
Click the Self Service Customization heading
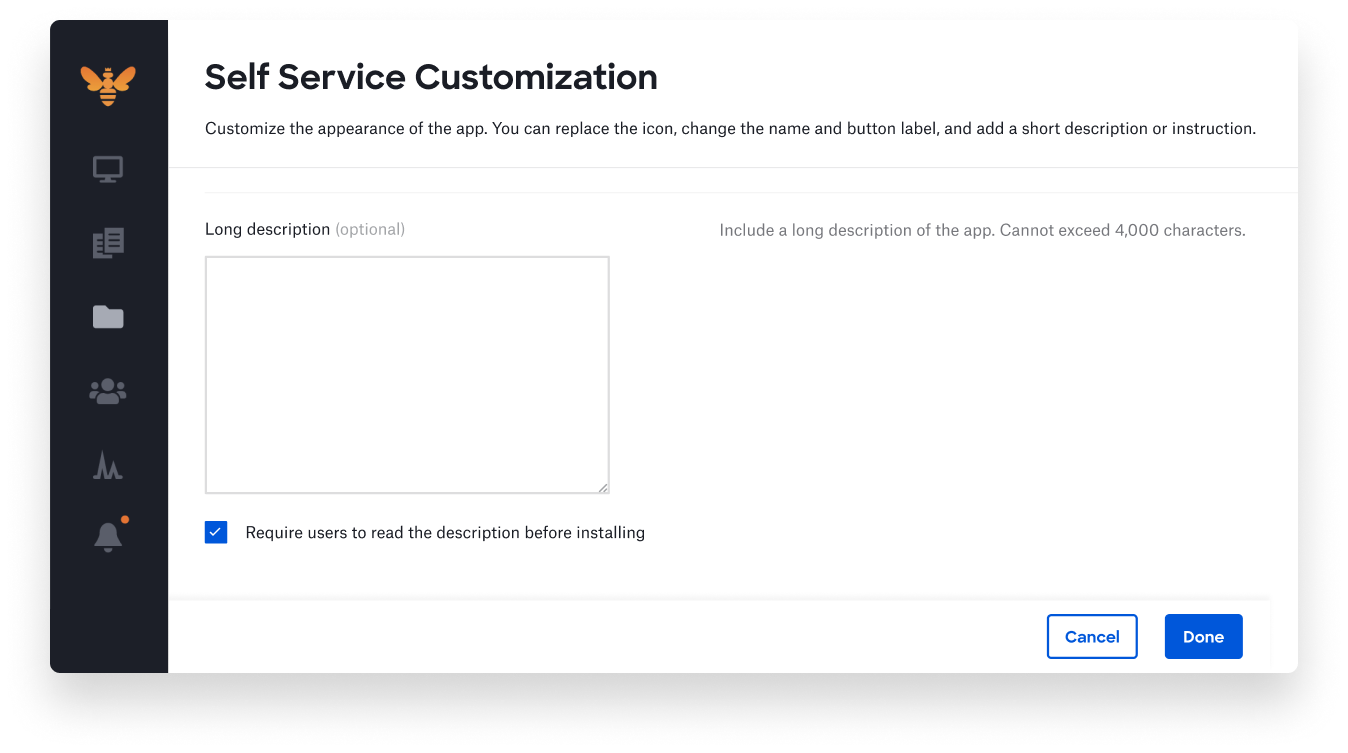431,77
